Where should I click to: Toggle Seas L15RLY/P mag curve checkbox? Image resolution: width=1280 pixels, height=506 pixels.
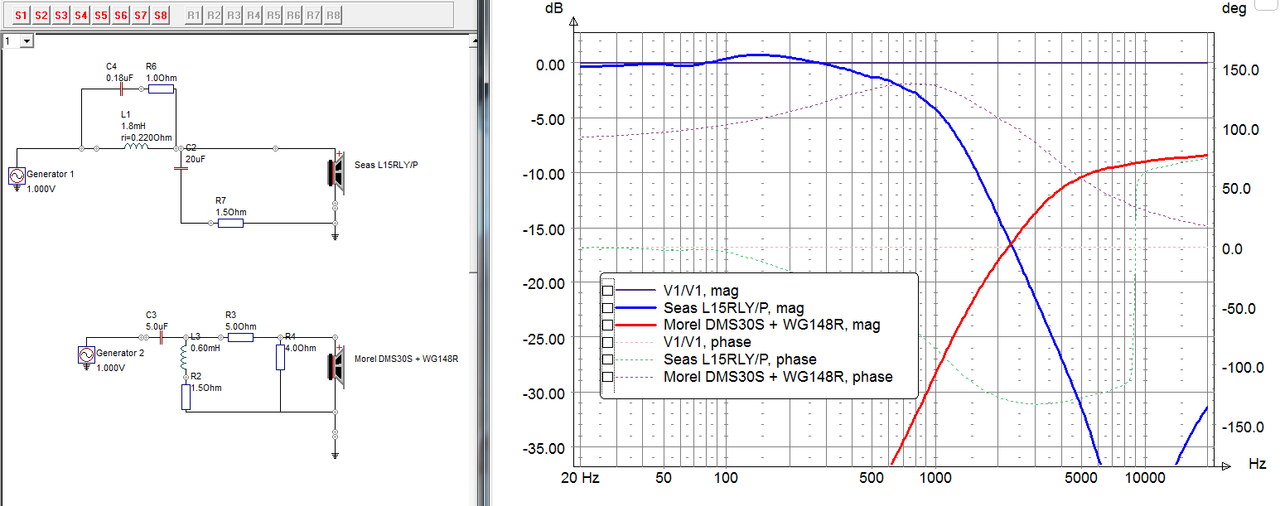(607, 308)
